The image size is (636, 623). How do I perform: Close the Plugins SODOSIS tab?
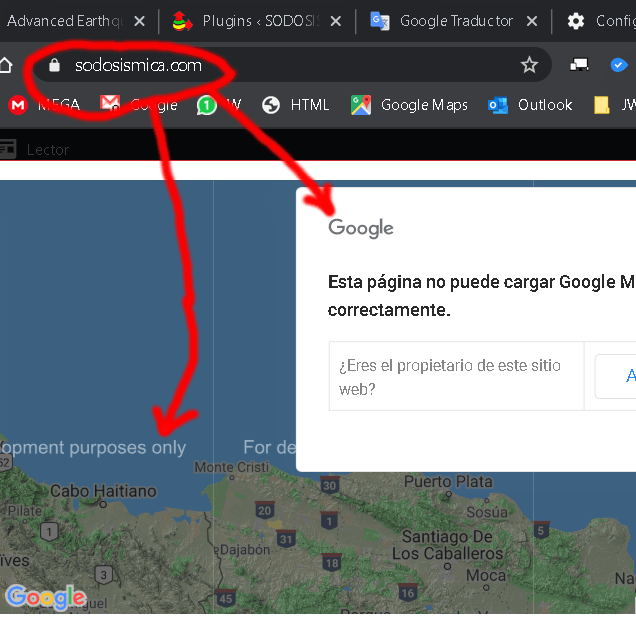click(x=335, y=21)
